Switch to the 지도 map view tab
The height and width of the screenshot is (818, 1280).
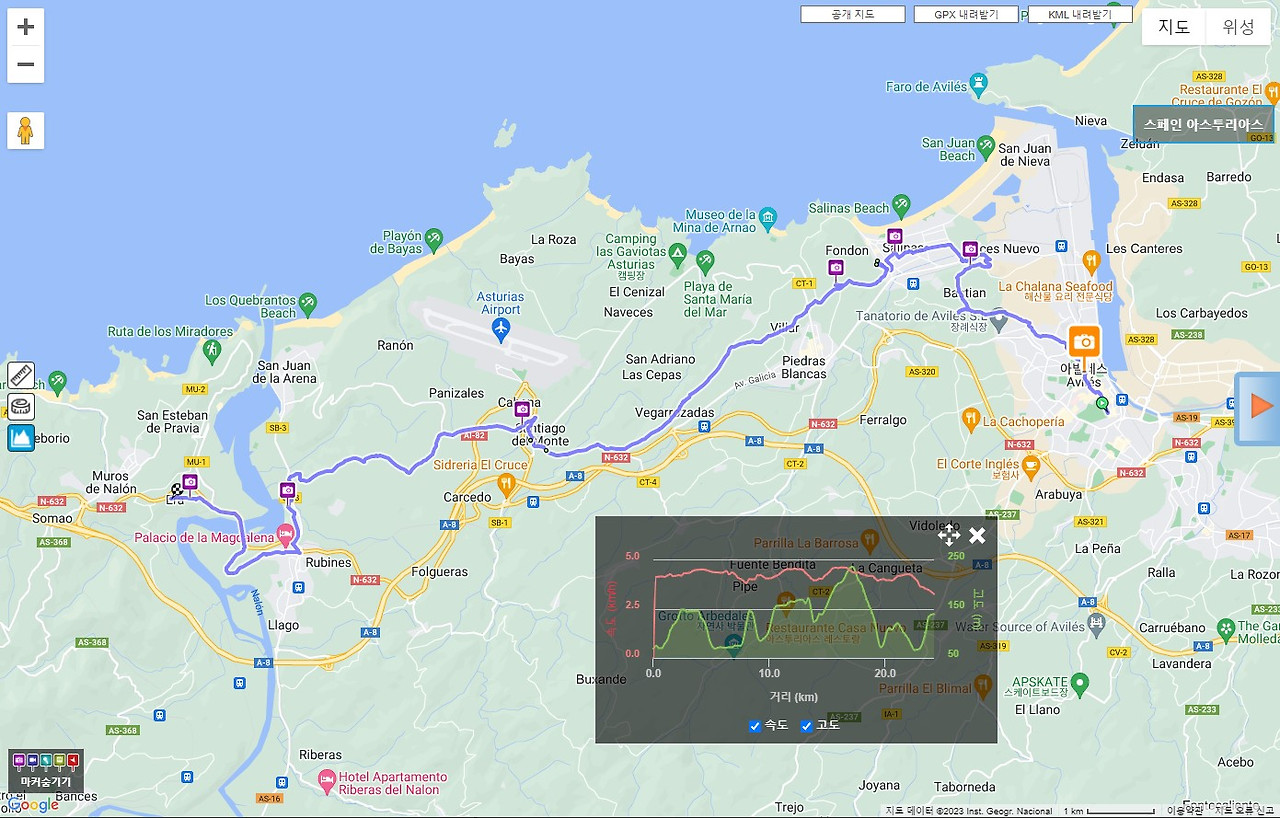(1174, 27)
